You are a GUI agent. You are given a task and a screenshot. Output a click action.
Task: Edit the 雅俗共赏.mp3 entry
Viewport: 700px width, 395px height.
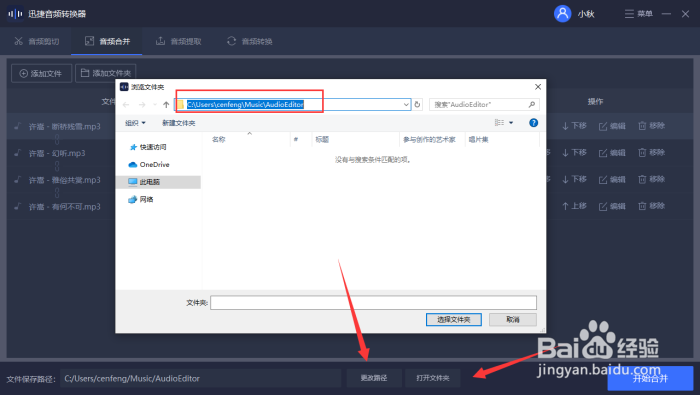click(x=612, y=179)
